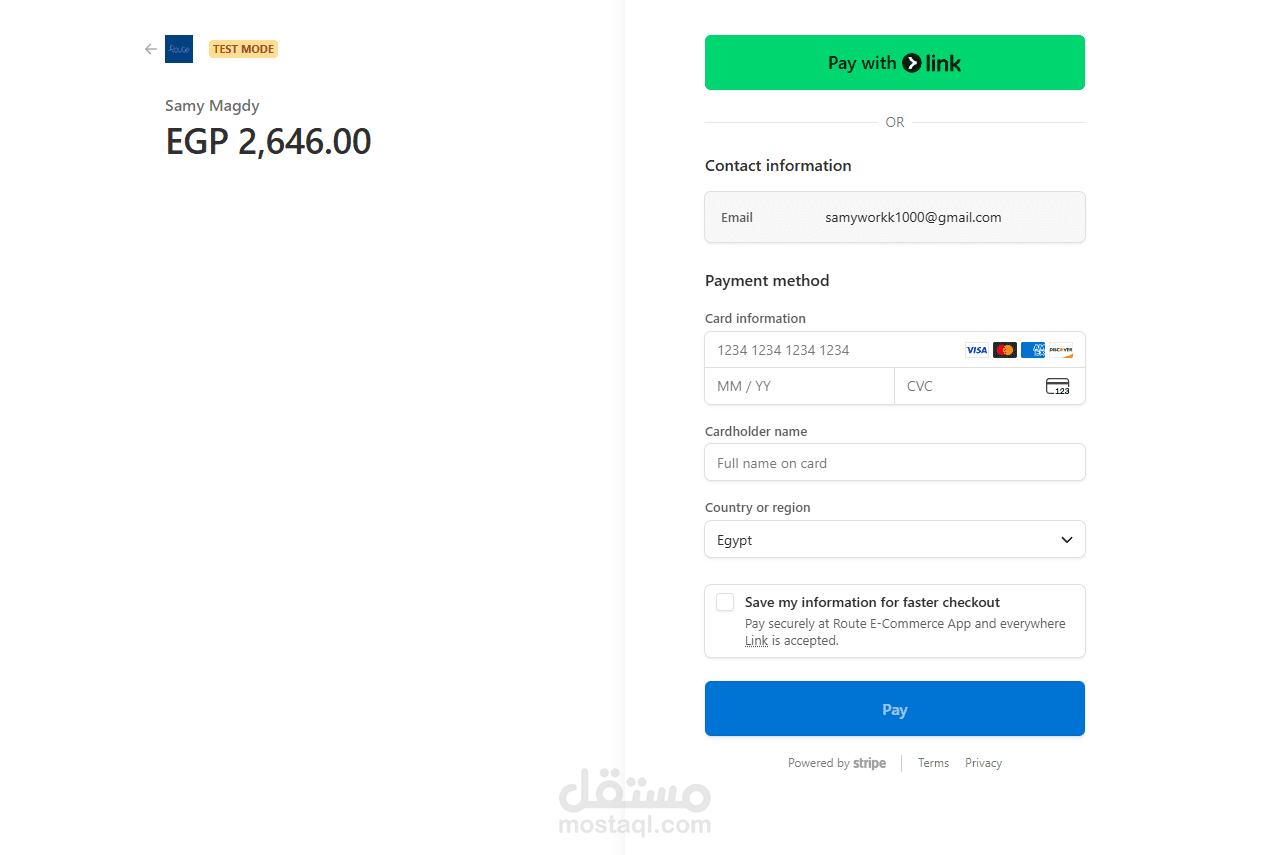This screenshot has width=1270, height=855.
Task: Click the Stripe logo in footer
Action: point(869,763)
